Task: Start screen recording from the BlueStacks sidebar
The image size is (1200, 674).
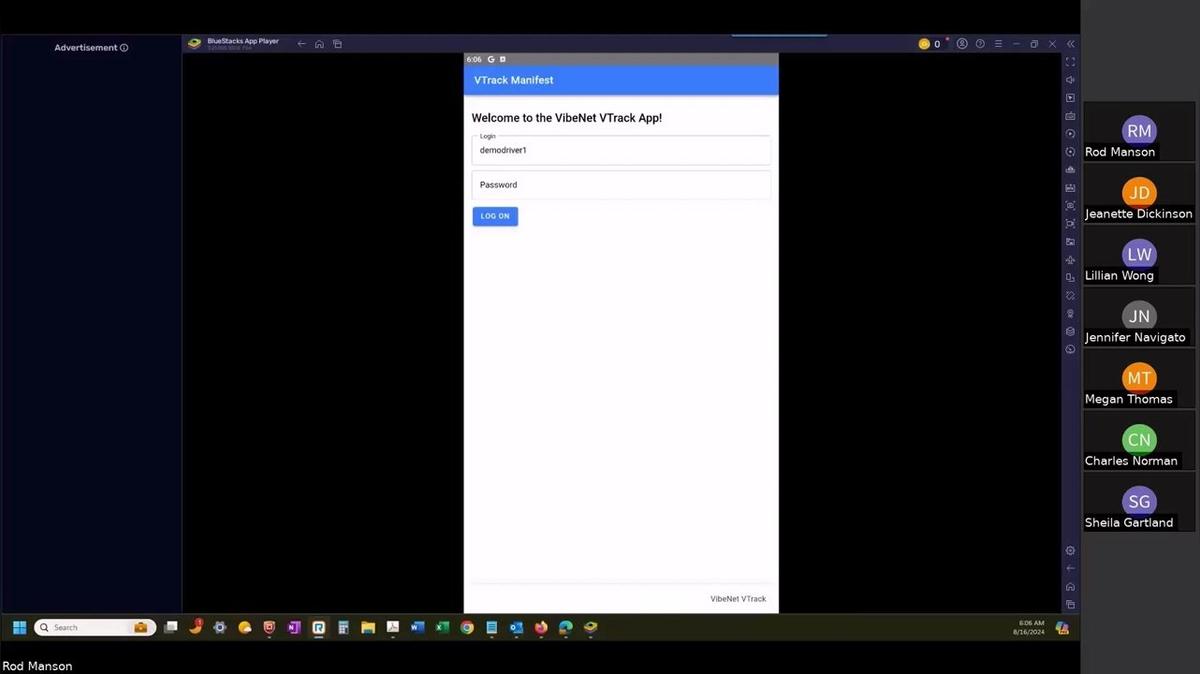Action: (1070, 133)
